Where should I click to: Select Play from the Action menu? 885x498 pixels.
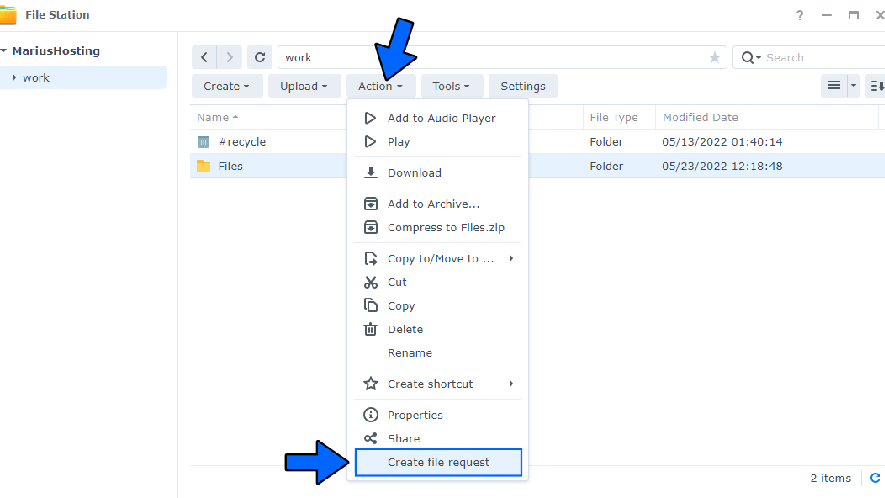click(438, 142)
